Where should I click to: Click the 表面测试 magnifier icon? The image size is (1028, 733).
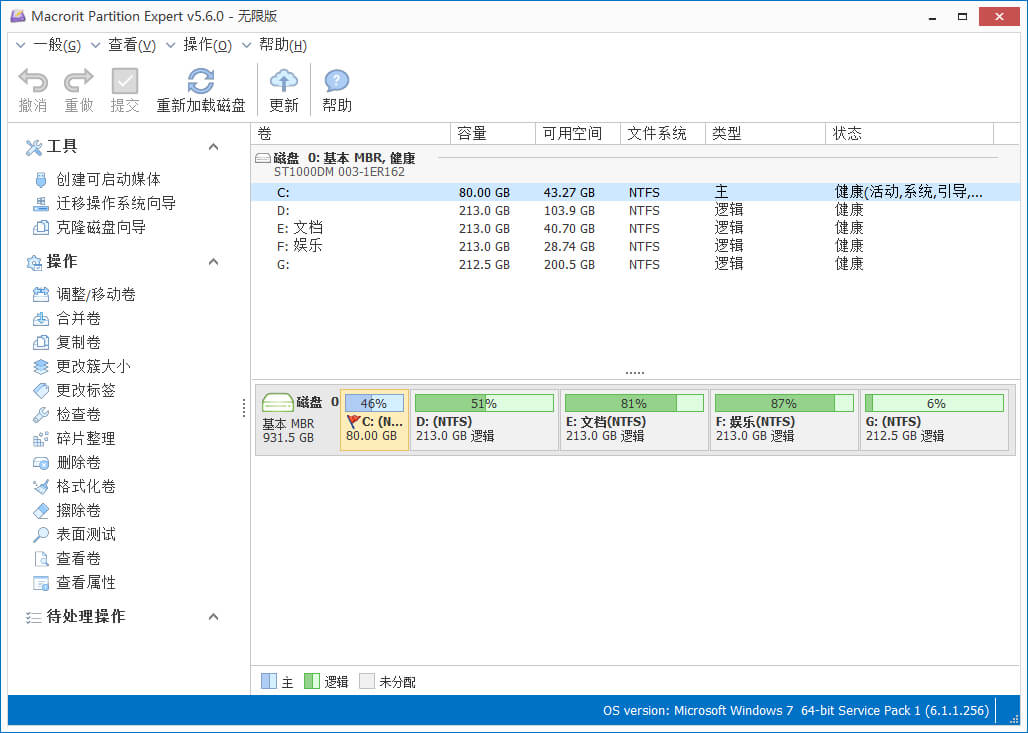point(41,534)
